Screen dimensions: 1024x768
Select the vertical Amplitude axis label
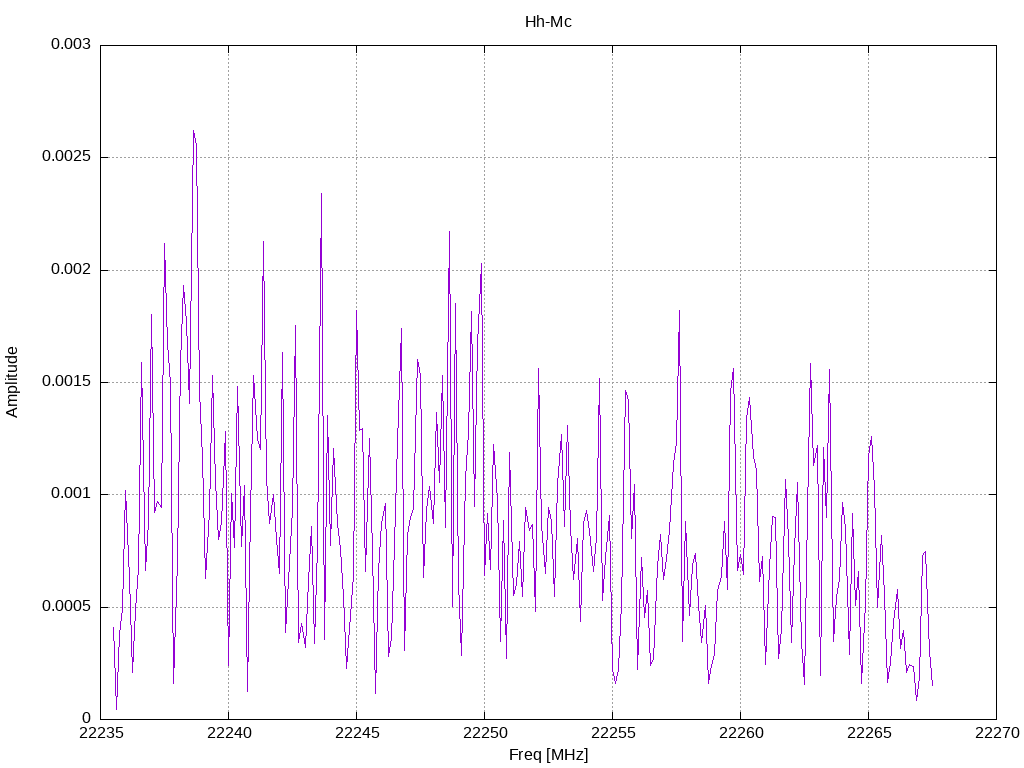tap(12, 382)
